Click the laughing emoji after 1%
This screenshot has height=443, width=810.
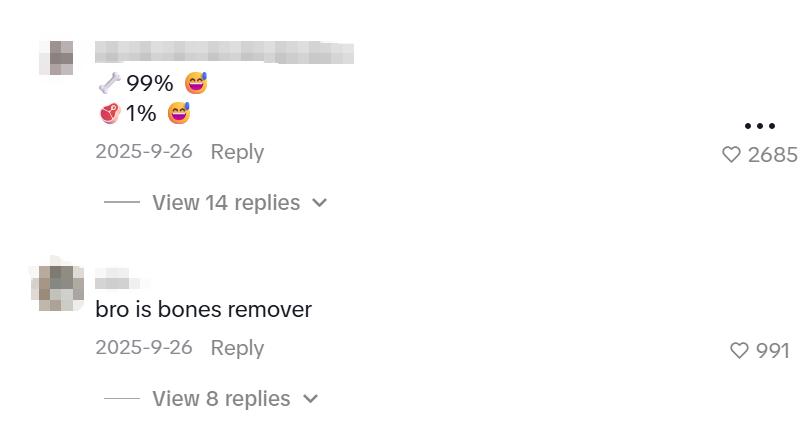[179, 113]
